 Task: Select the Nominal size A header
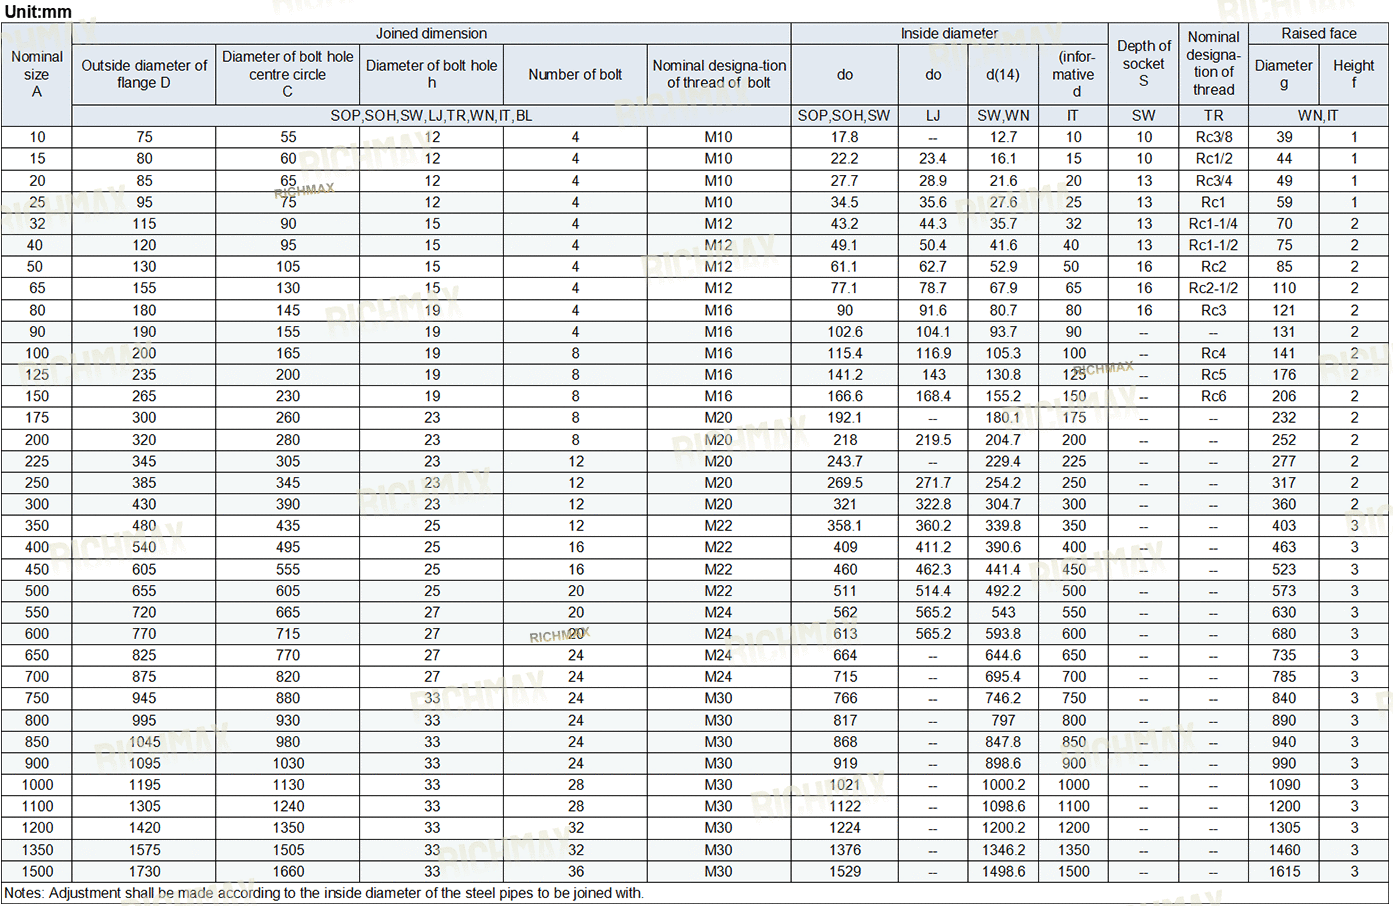point(37,74)
